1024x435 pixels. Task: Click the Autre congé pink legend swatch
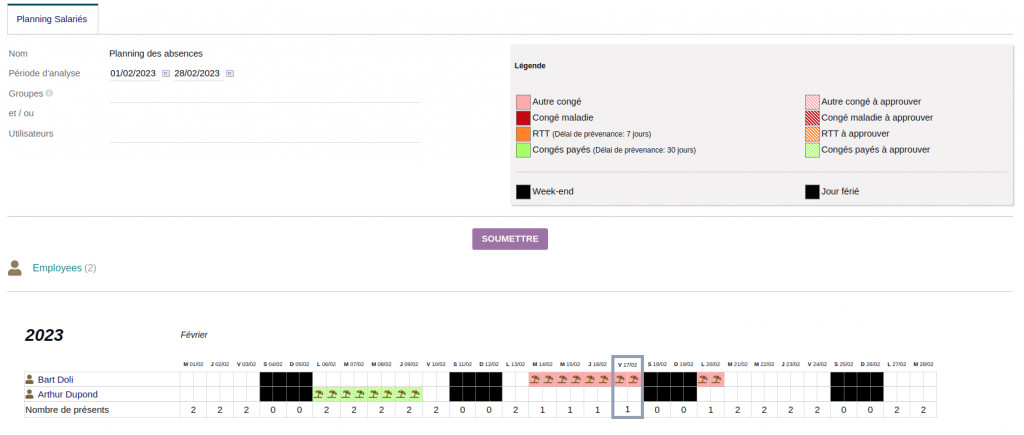523,102
